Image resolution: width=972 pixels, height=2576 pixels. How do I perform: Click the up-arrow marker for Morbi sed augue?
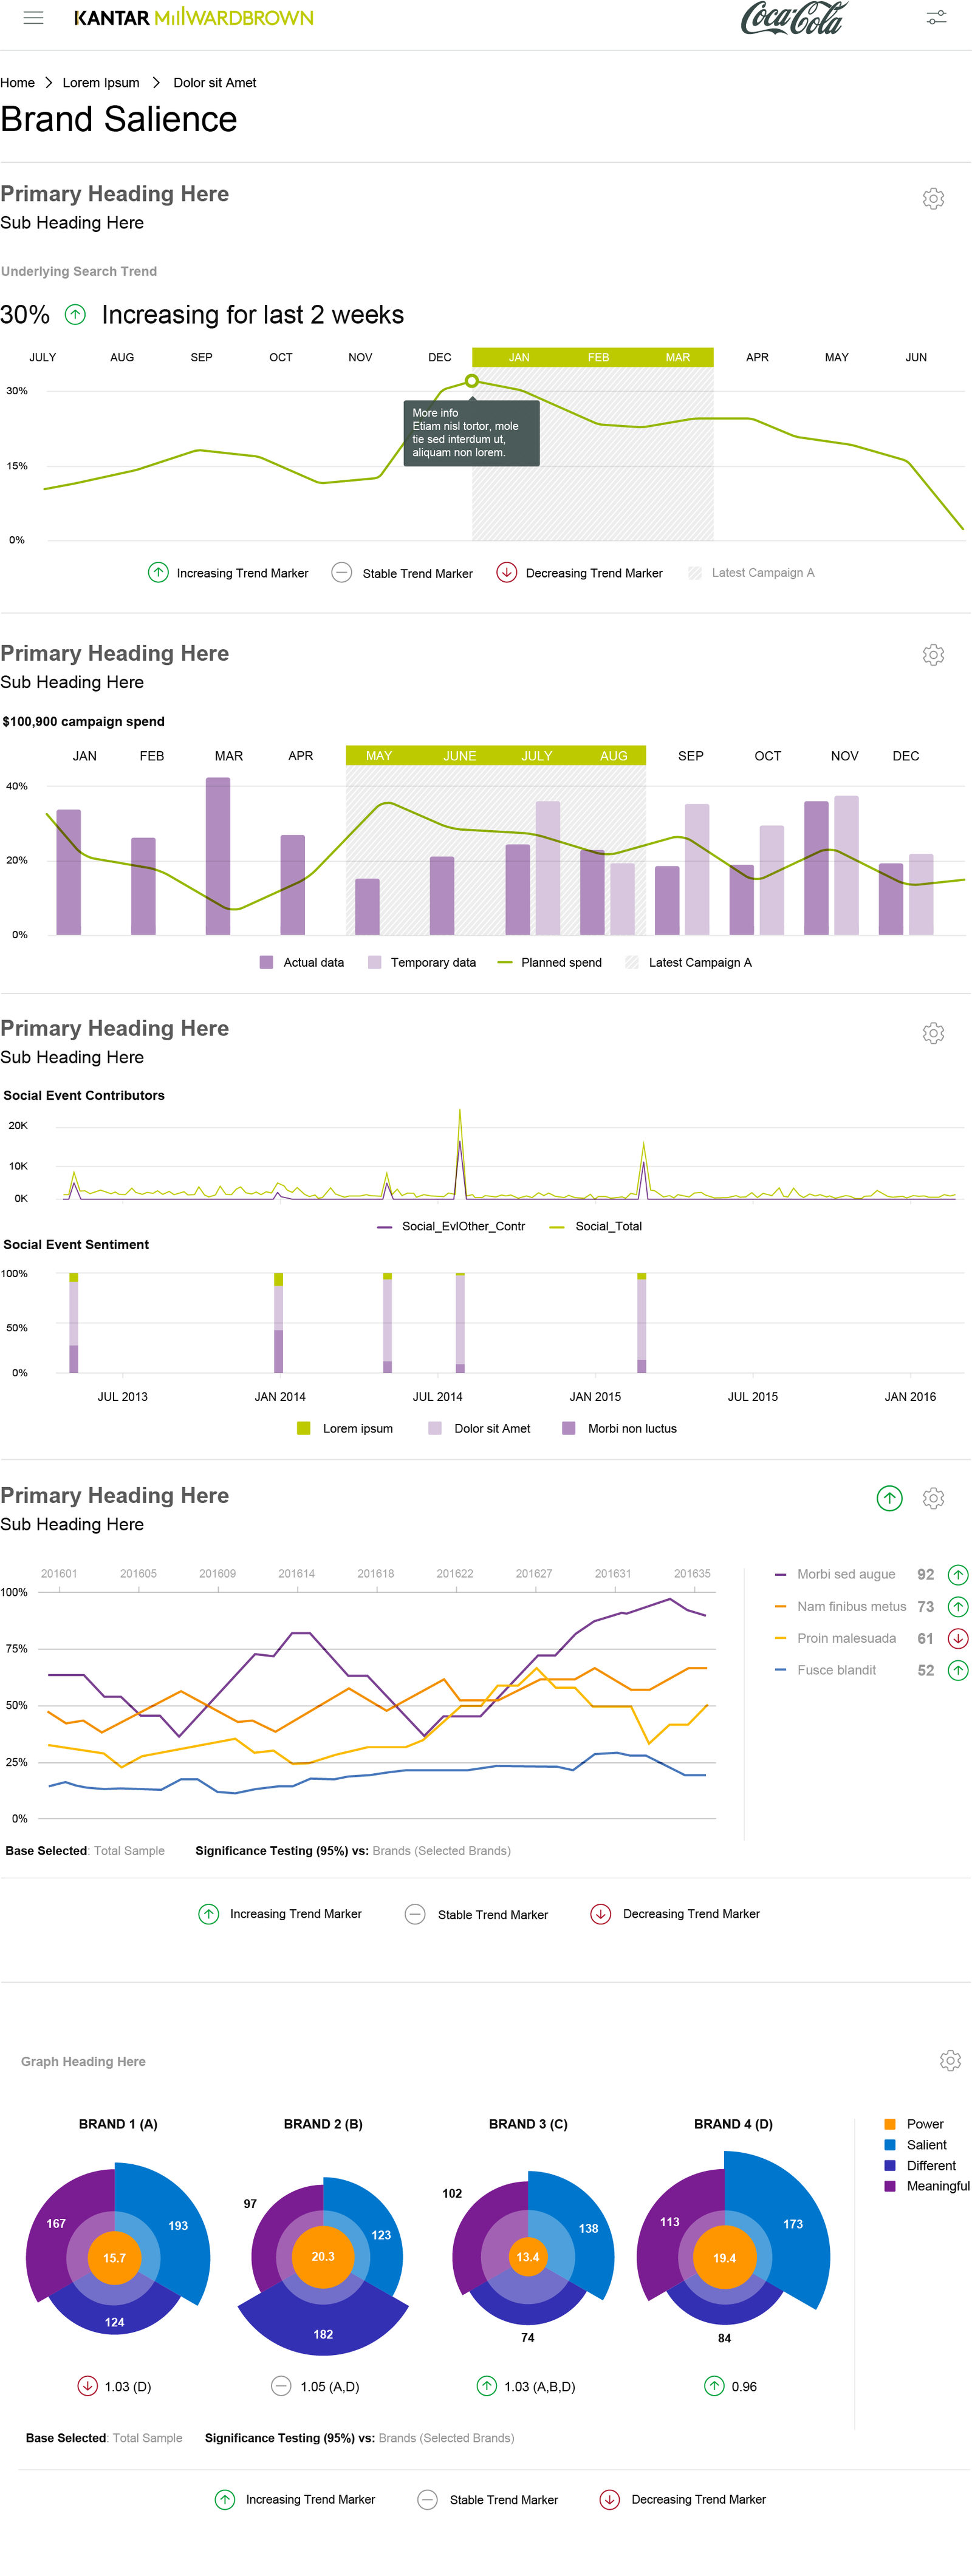[957, 1574]
